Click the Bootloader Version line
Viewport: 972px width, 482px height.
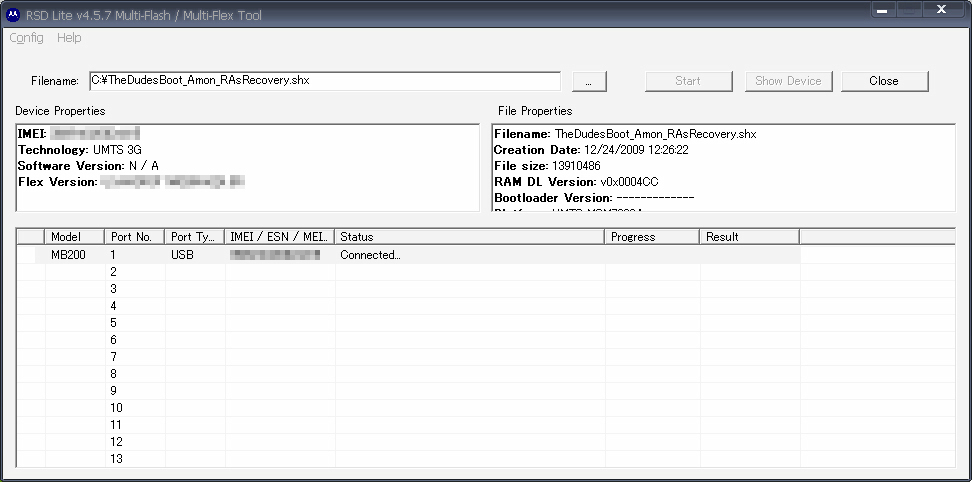point(594,198)
